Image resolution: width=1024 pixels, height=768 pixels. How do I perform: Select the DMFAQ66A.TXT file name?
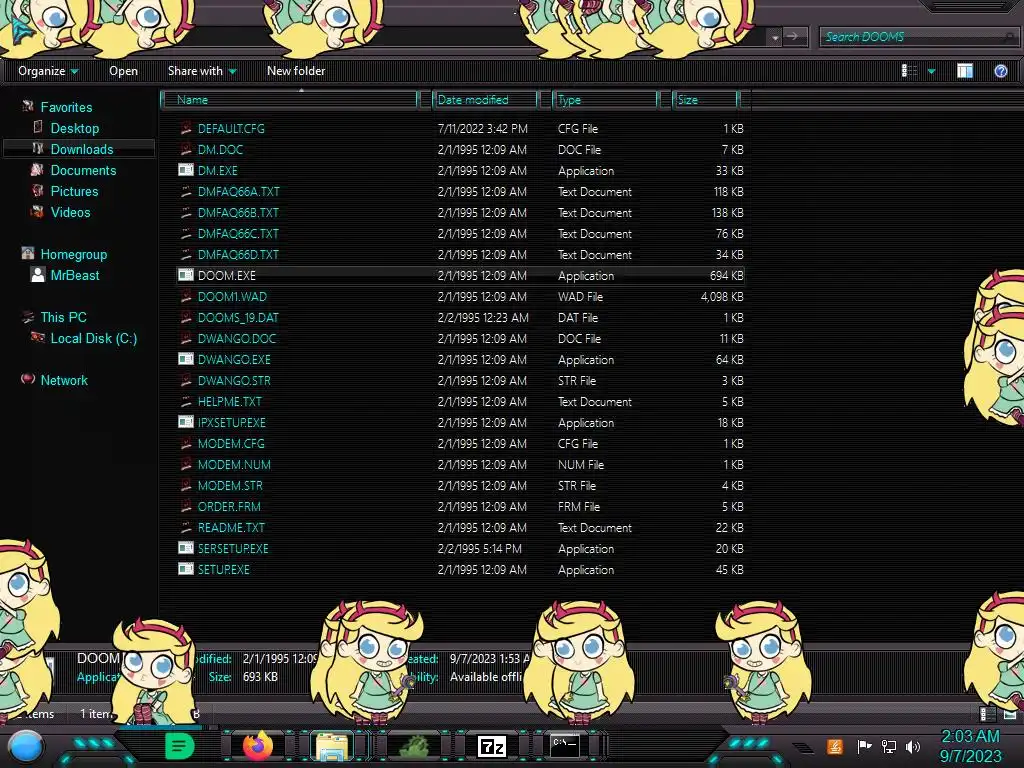[238, 191]
